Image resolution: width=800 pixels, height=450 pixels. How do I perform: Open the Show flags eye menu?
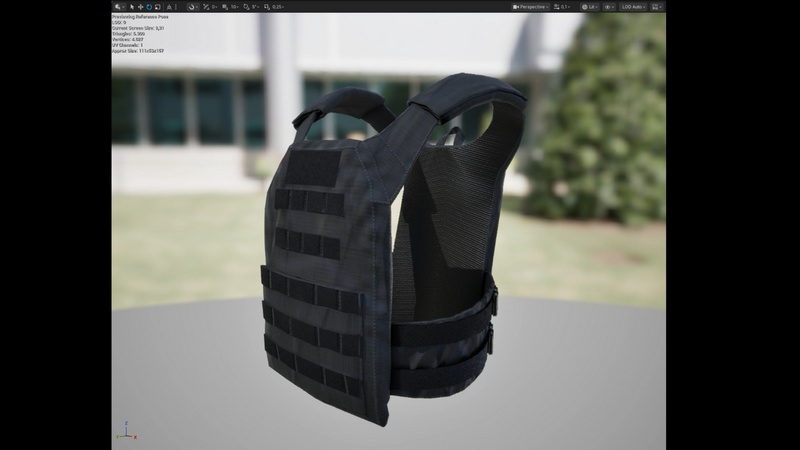click(x=610, y=7)
